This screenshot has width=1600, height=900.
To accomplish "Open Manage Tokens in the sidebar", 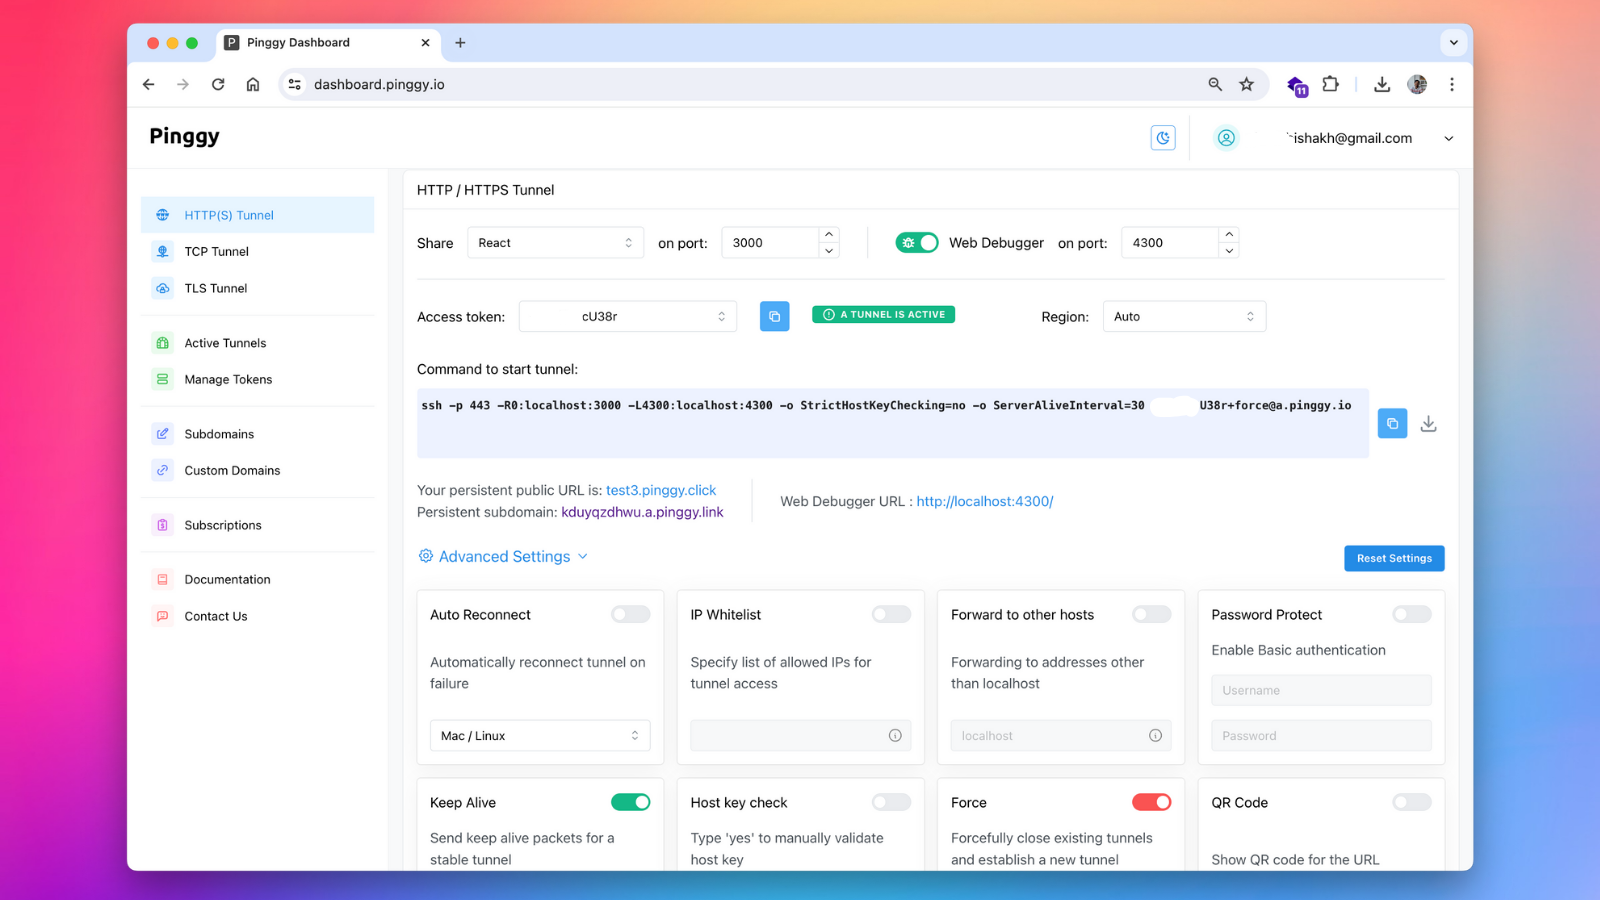I will point(258,379).
